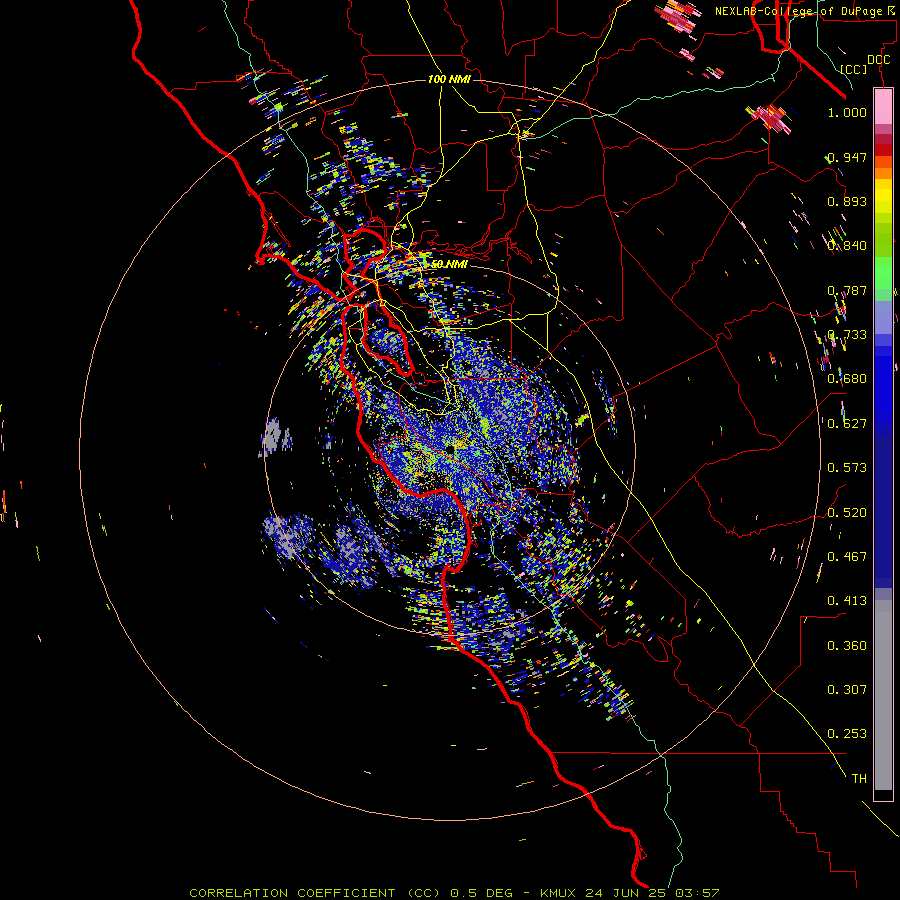The width and height of the screenshot is (900, 900).
Task: Select the 0.467 scale value
Action: pyautogui.click(x=847, y=557)
